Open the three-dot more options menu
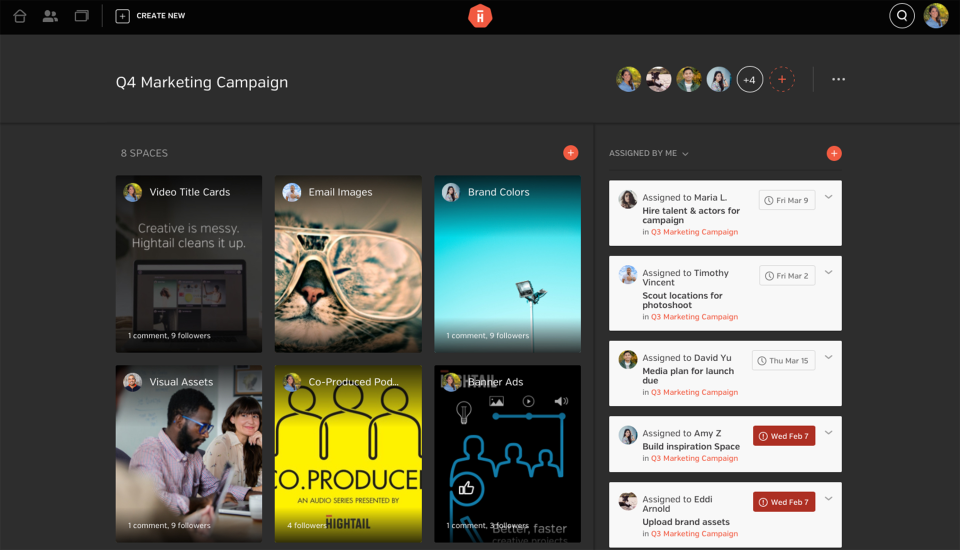 (x=838, y=80)
